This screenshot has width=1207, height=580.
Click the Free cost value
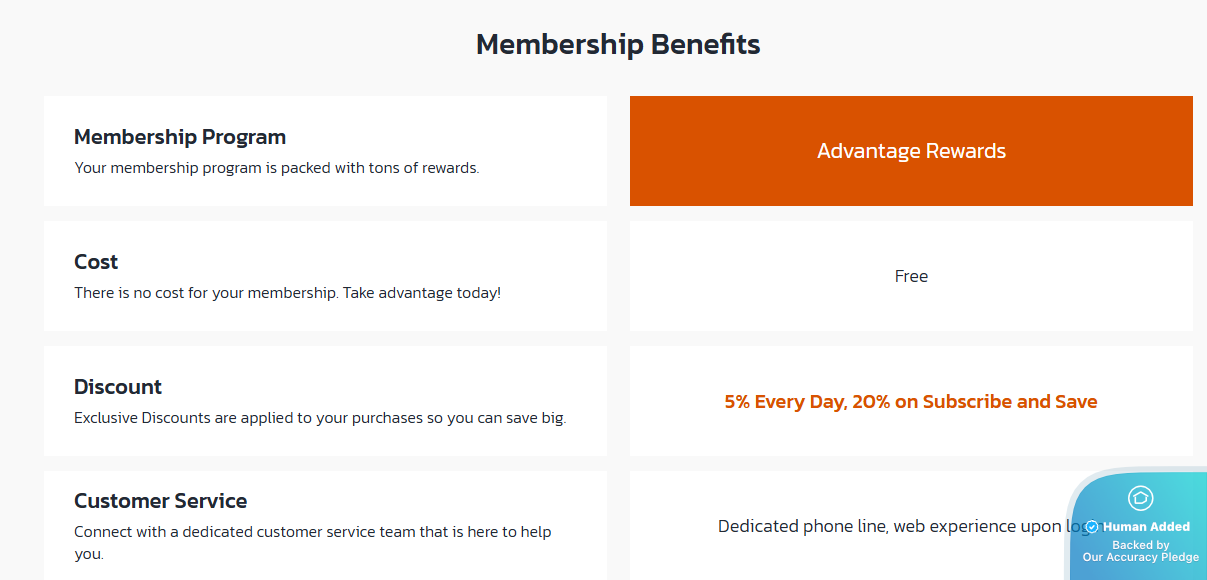pos(911,276)
